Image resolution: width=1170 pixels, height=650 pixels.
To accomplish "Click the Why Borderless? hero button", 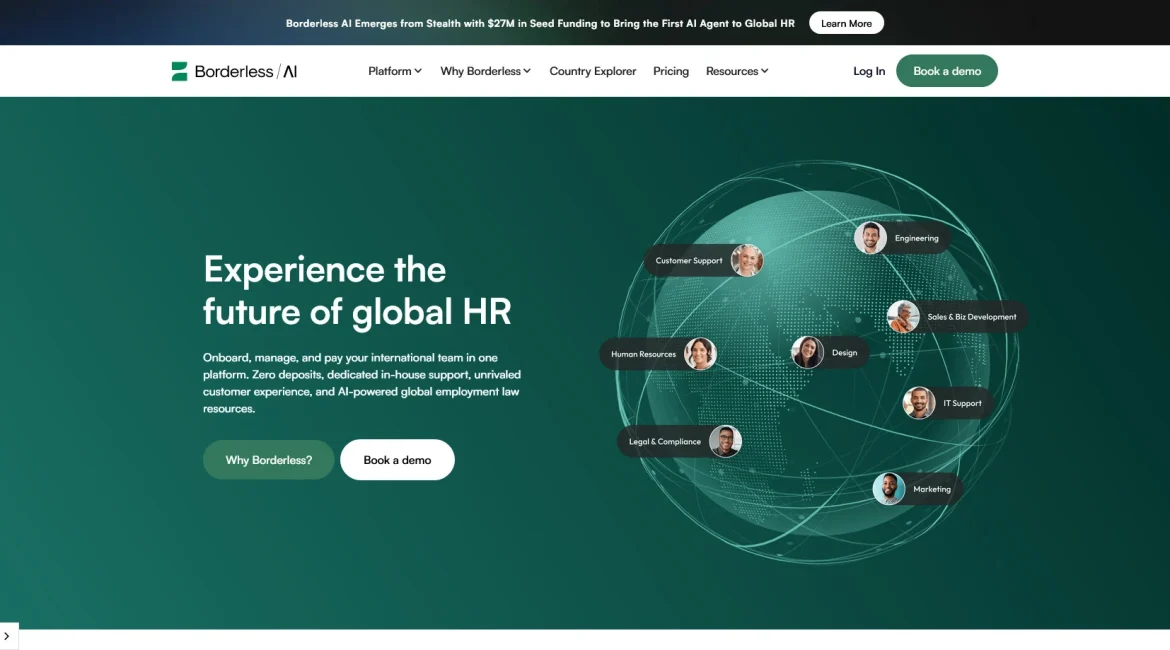I will tap(269, 460).
